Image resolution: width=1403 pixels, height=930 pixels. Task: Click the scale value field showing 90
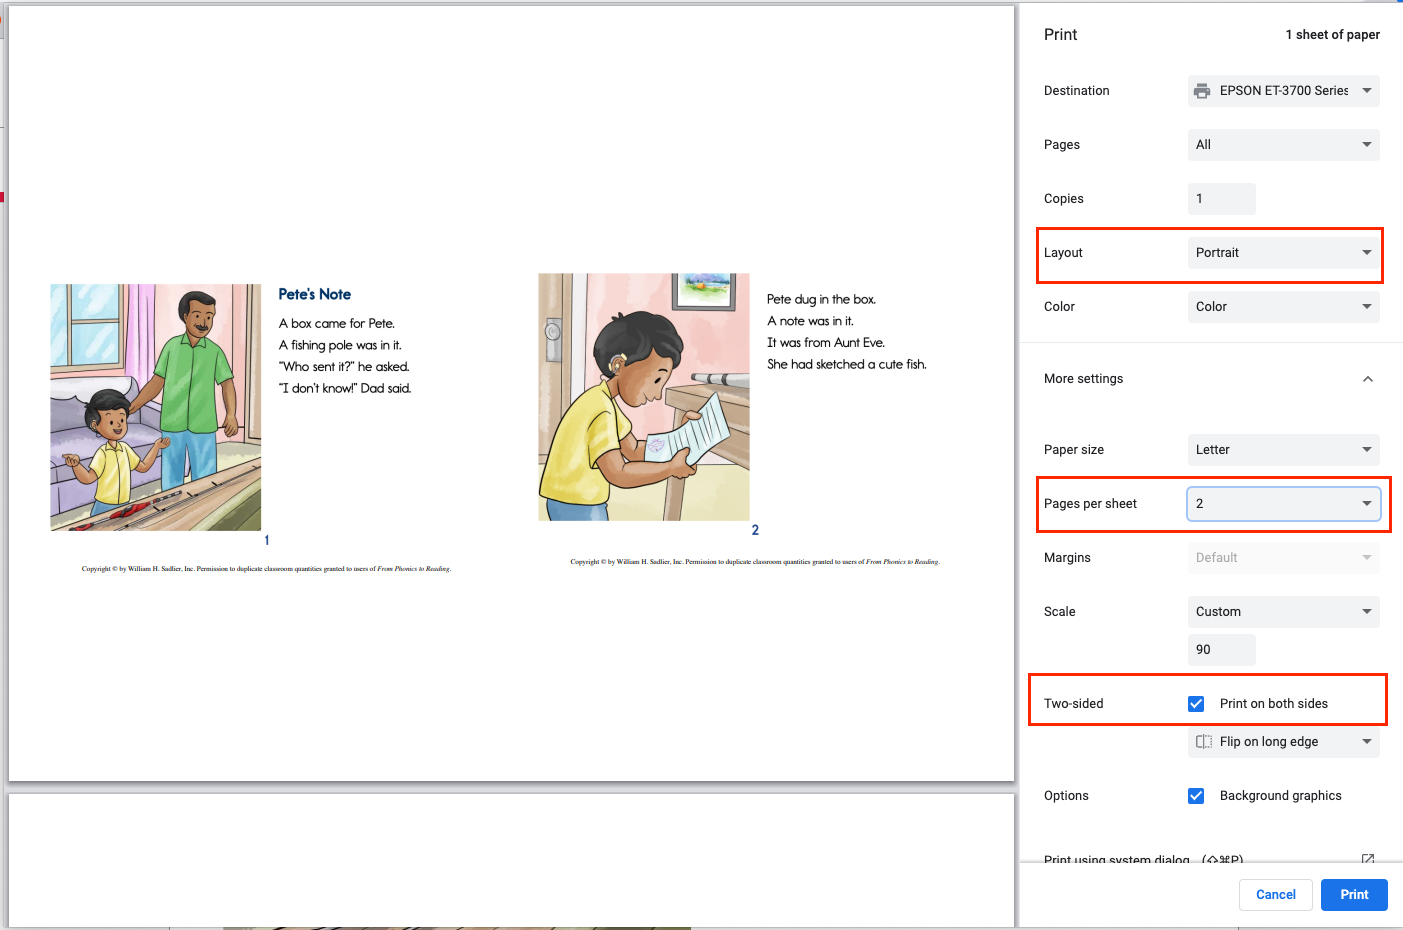point(1221,650)
